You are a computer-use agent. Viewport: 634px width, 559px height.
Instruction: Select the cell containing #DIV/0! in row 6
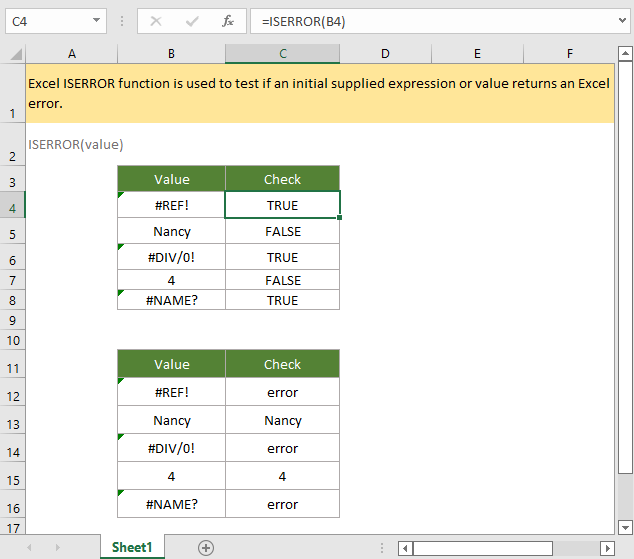tap(171, 257)
